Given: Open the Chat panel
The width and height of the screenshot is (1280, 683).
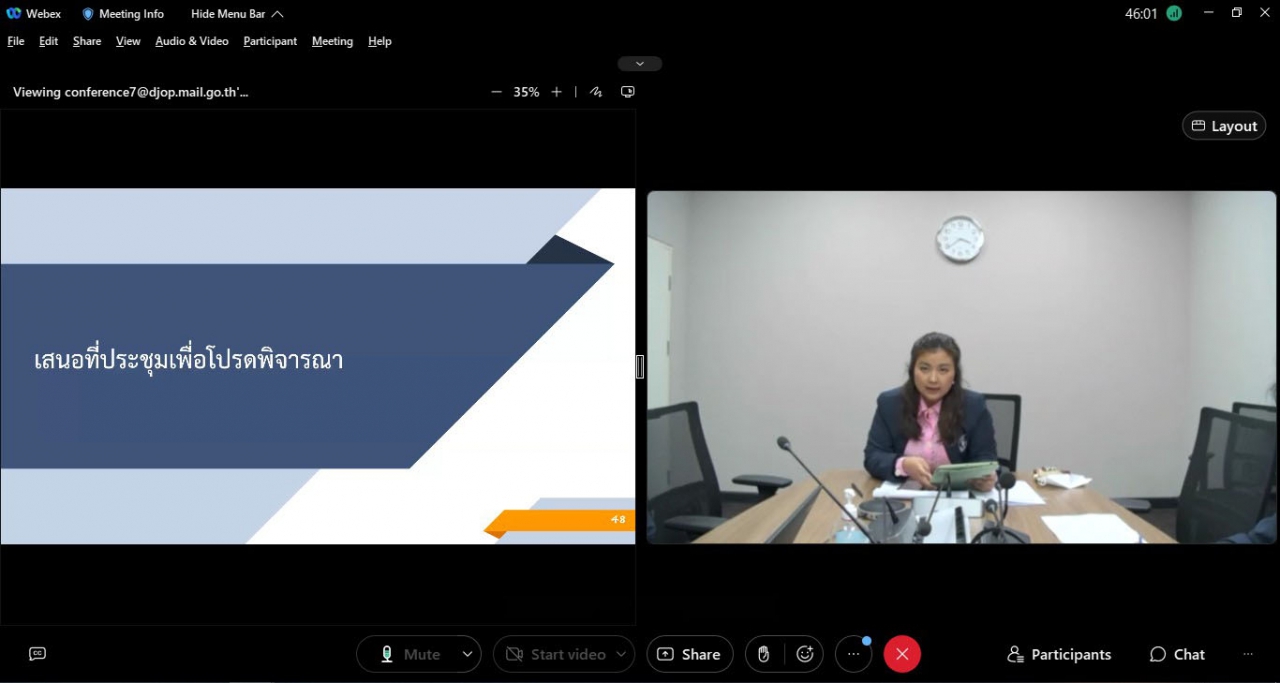Looking at the screenshot, I should (1177, 654).
